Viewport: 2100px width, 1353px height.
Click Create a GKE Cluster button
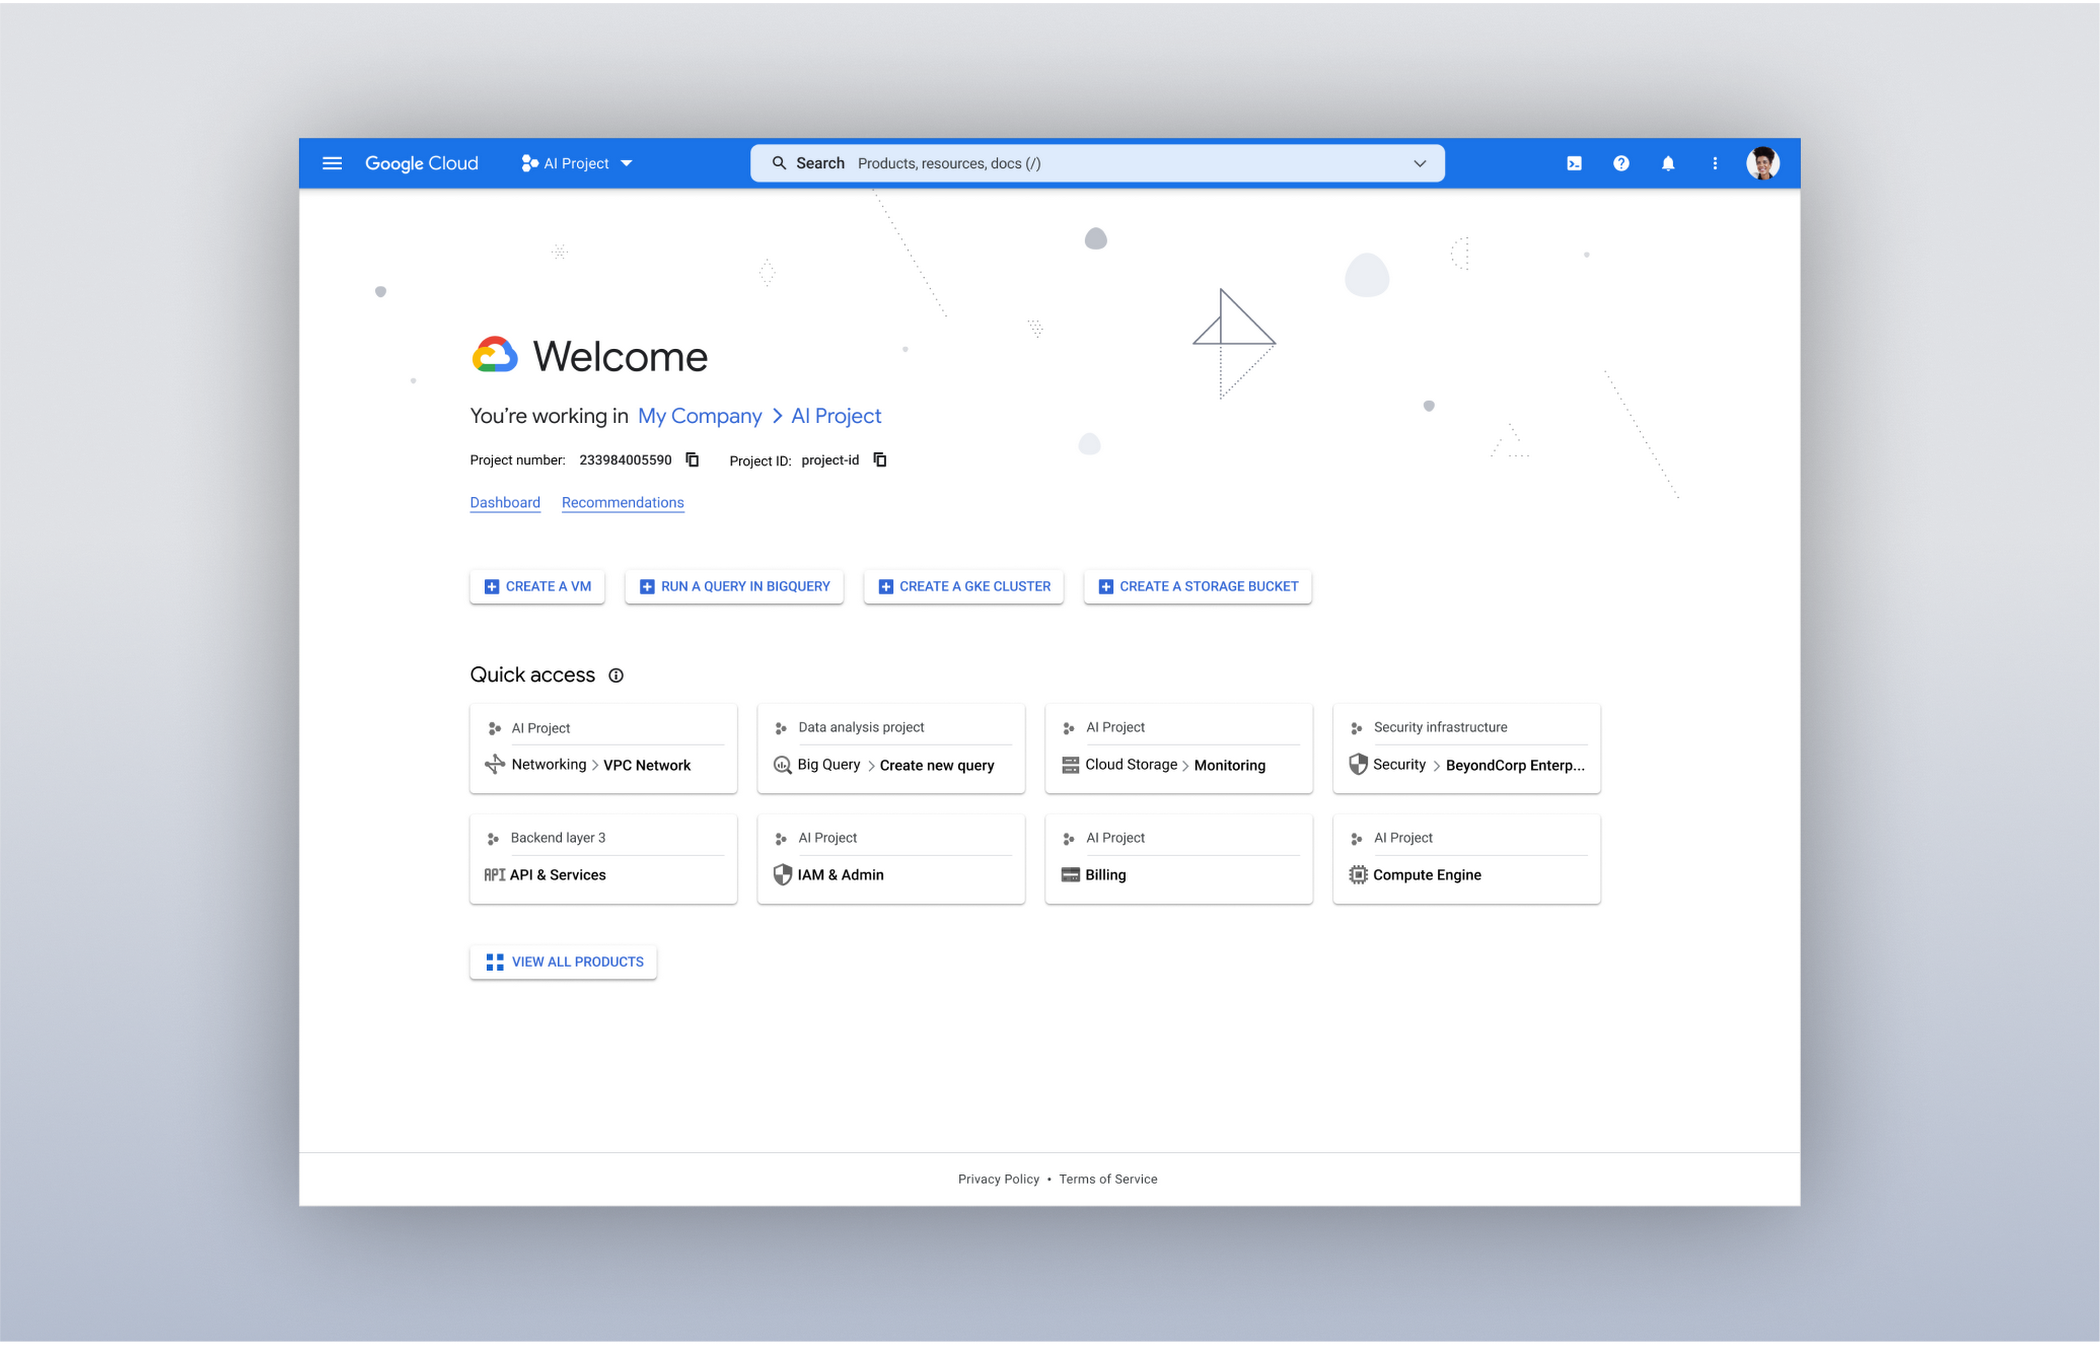(x=964, y=587)
